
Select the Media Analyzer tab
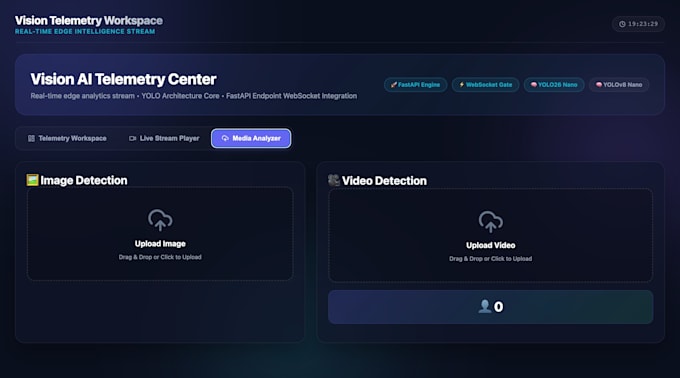(x=251, y=138)
